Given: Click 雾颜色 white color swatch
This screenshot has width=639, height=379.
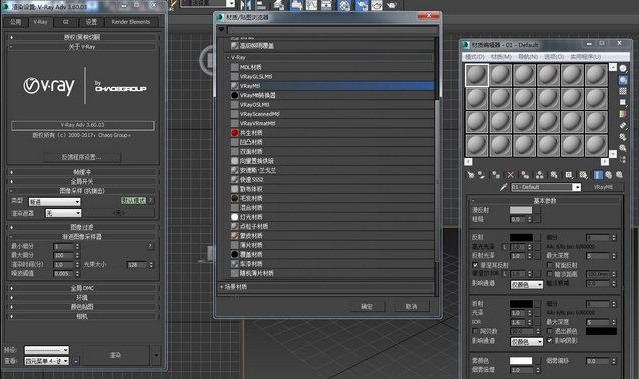Looking at the screenshot, I should pos(521,361).
